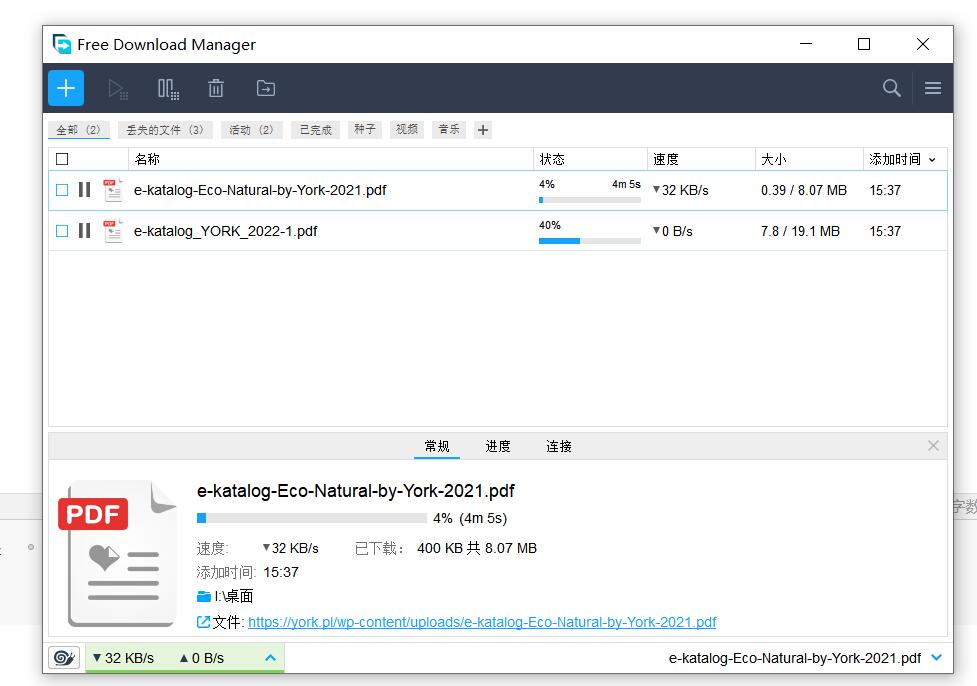Open the search magnifier icon
The width and height of the screenshot is (977, 686).
[891, 88]
